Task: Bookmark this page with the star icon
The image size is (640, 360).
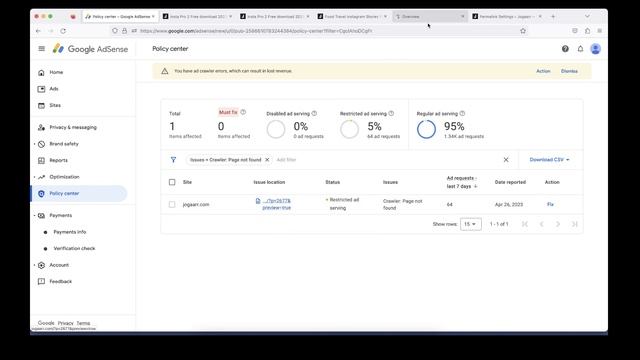Action: 523,31
